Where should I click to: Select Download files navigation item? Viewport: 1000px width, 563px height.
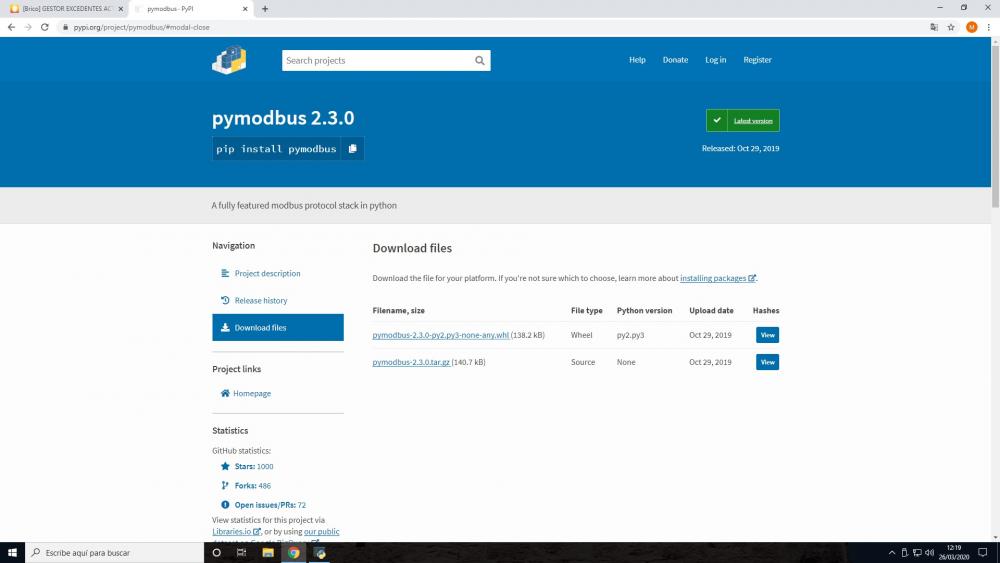pyautogui.click(x=278, y=328)
